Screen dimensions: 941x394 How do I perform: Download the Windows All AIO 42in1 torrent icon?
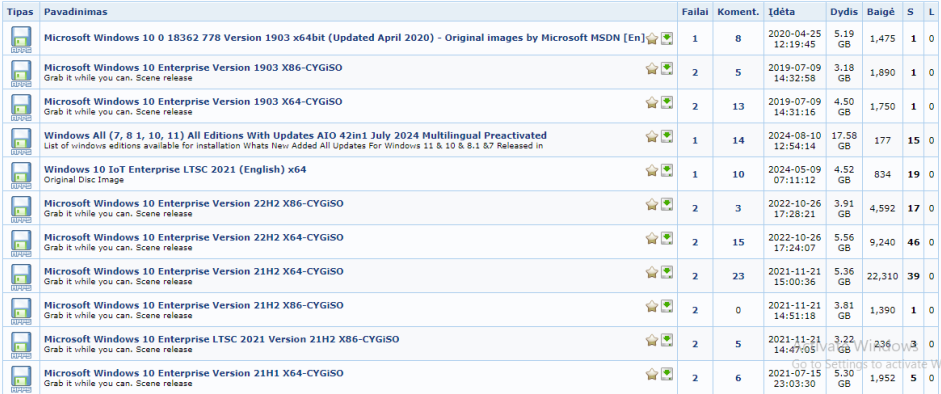tap(667, 136)
